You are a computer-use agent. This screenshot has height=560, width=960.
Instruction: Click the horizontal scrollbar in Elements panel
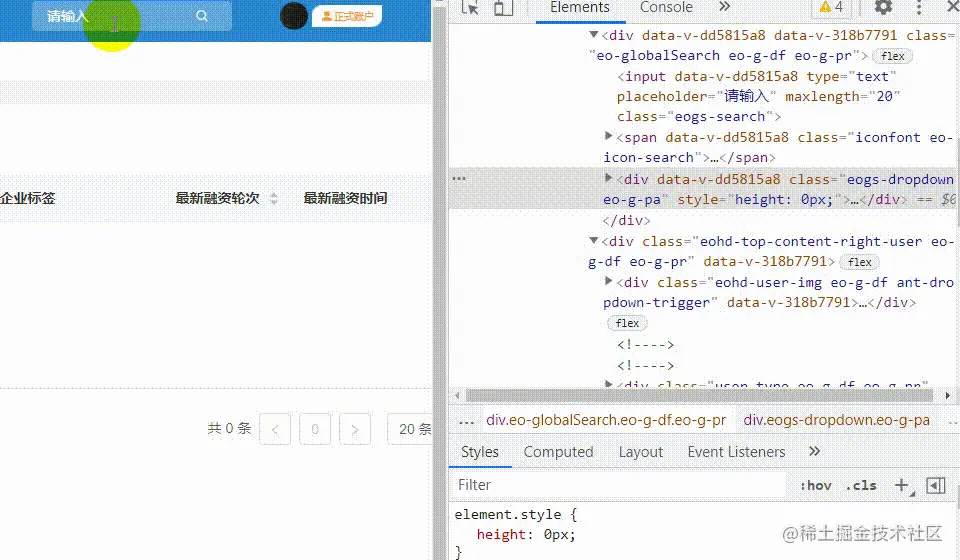[699, 395]
